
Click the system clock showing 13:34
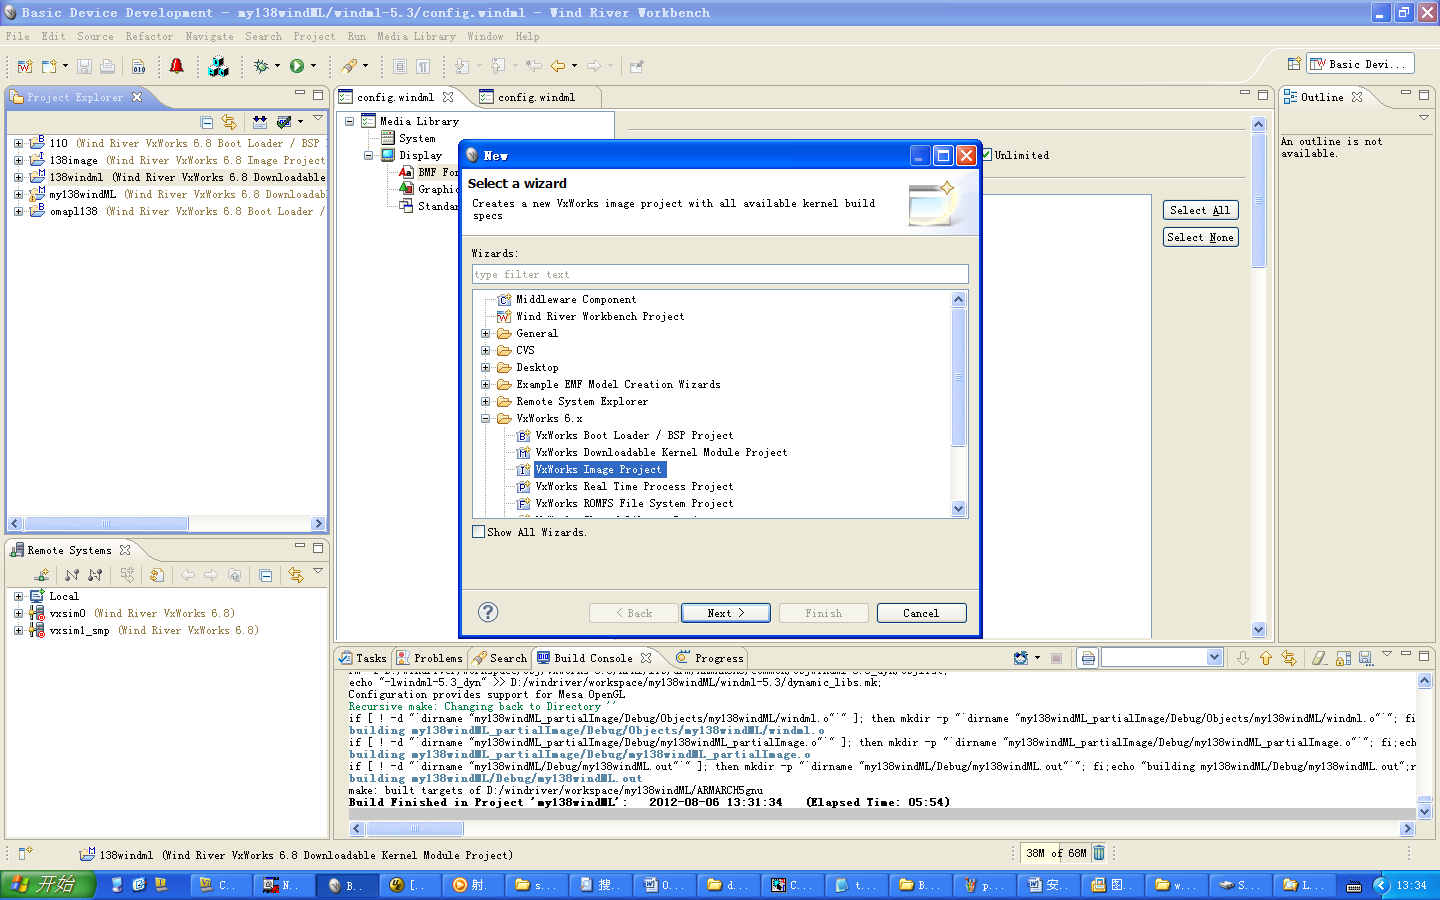tap(1411, 885)
